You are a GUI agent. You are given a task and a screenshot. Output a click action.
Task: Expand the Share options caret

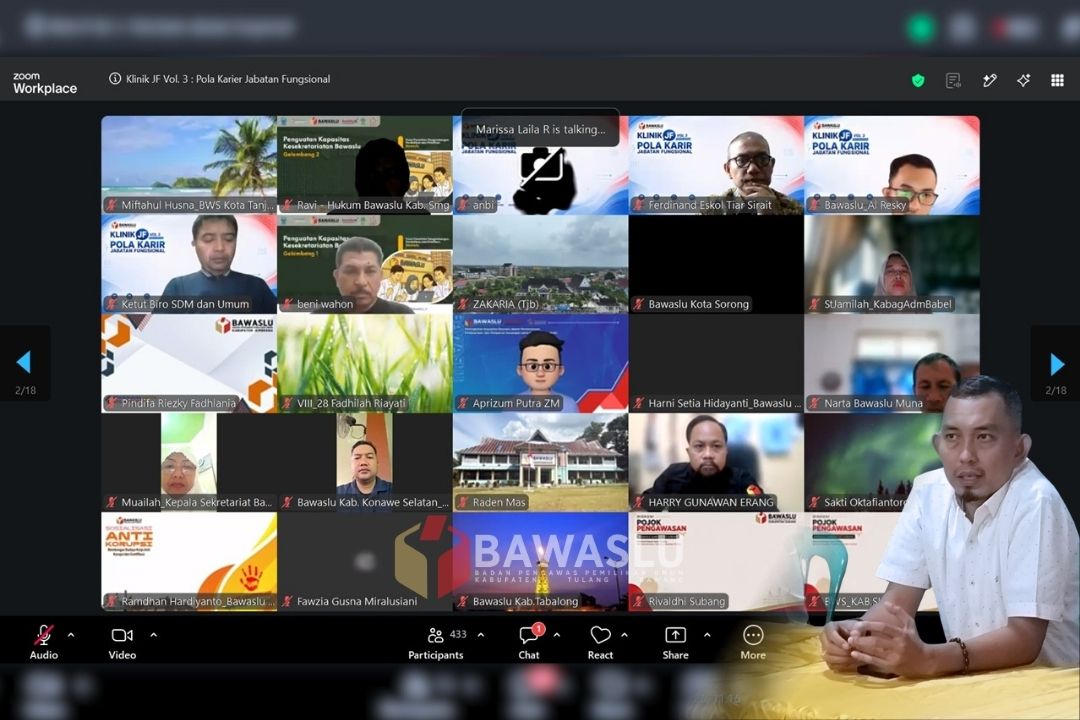pyautogui.click(x=707, y=635)
